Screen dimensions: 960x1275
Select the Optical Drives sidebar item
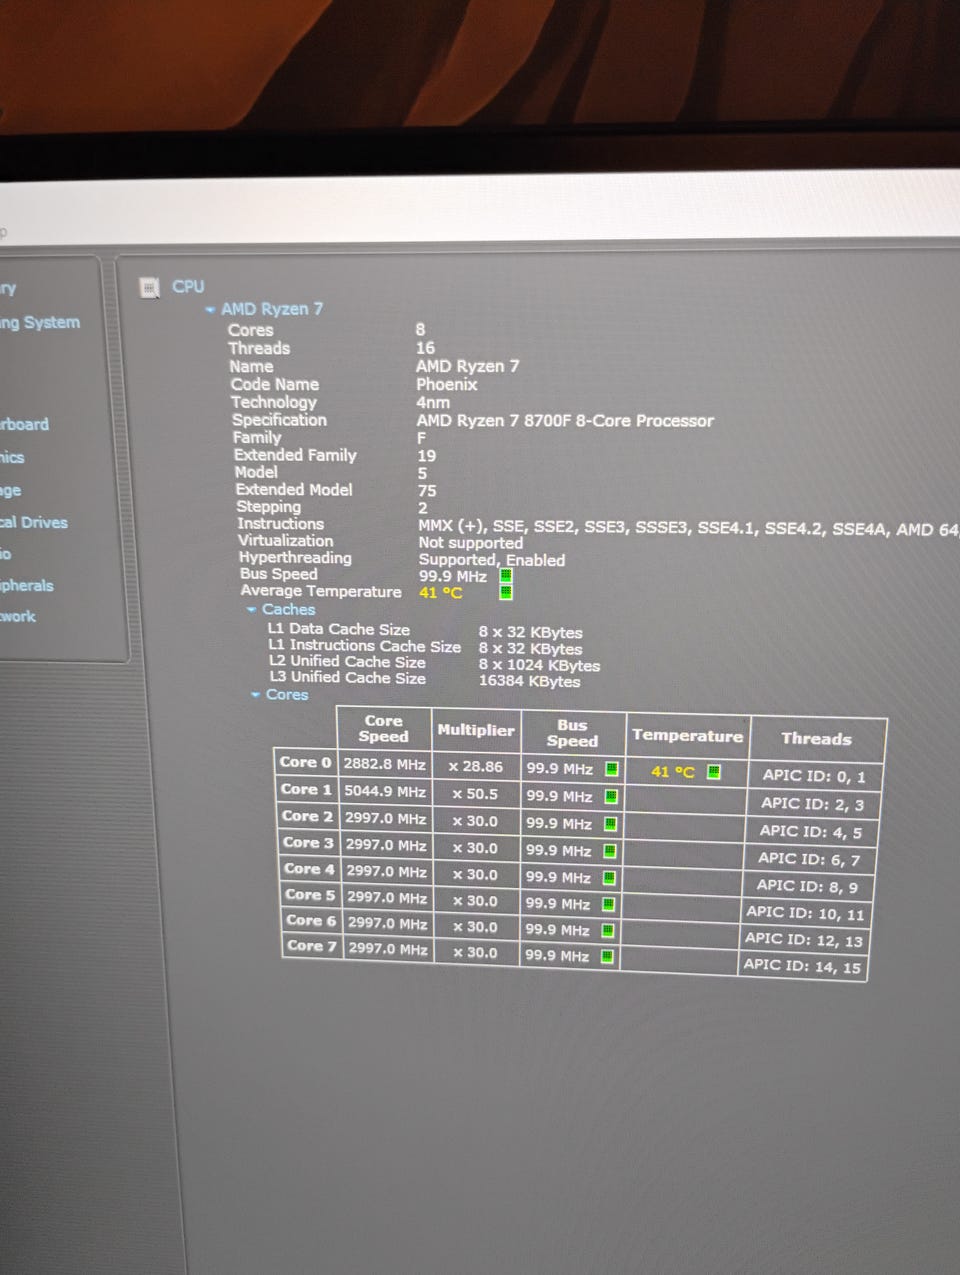pyautogui.click(x=34, y=523)
